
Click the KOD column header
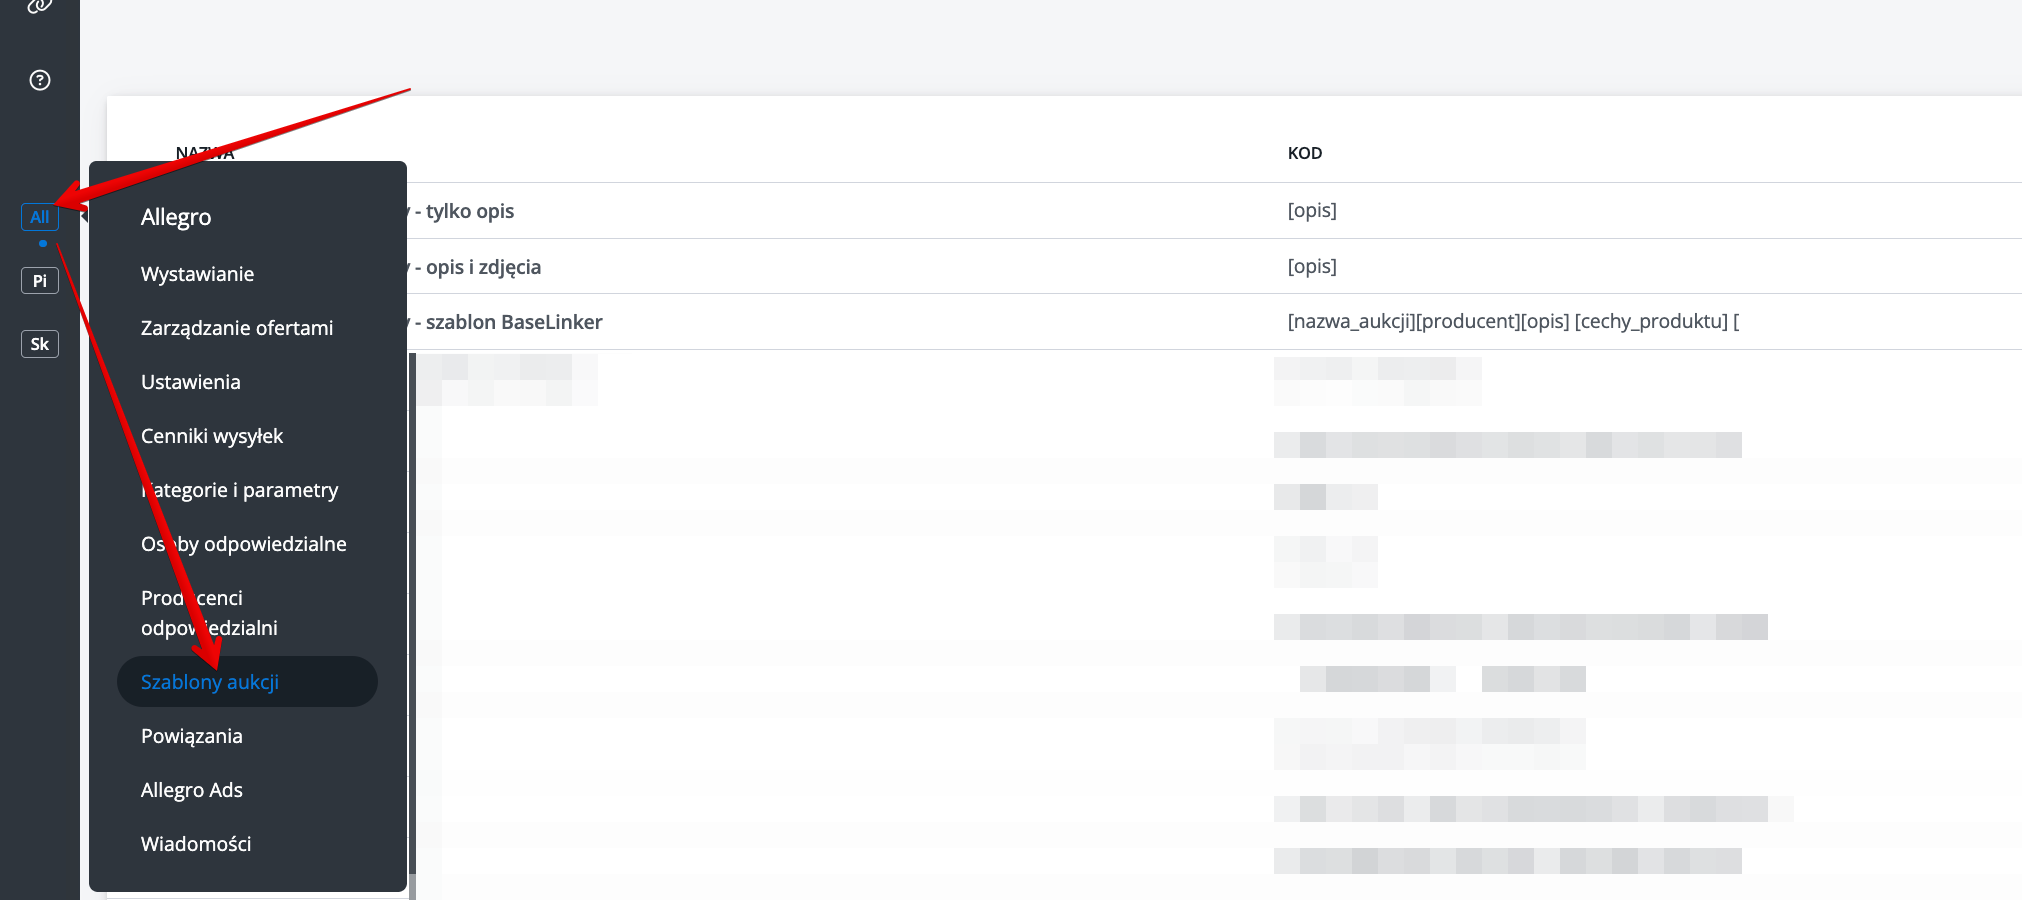coord(1305,153)
